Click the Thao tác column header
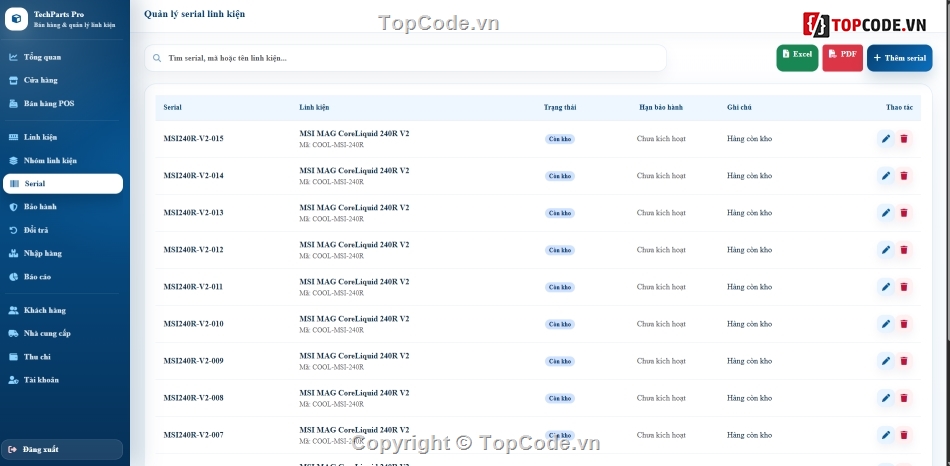 (899, 107)
